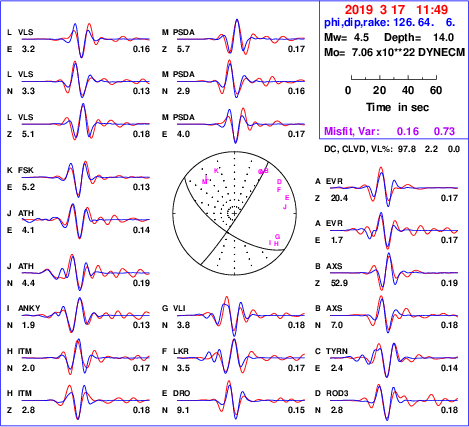
Task: Click the time scale bar in legend
Action: (x=394, y=78)
